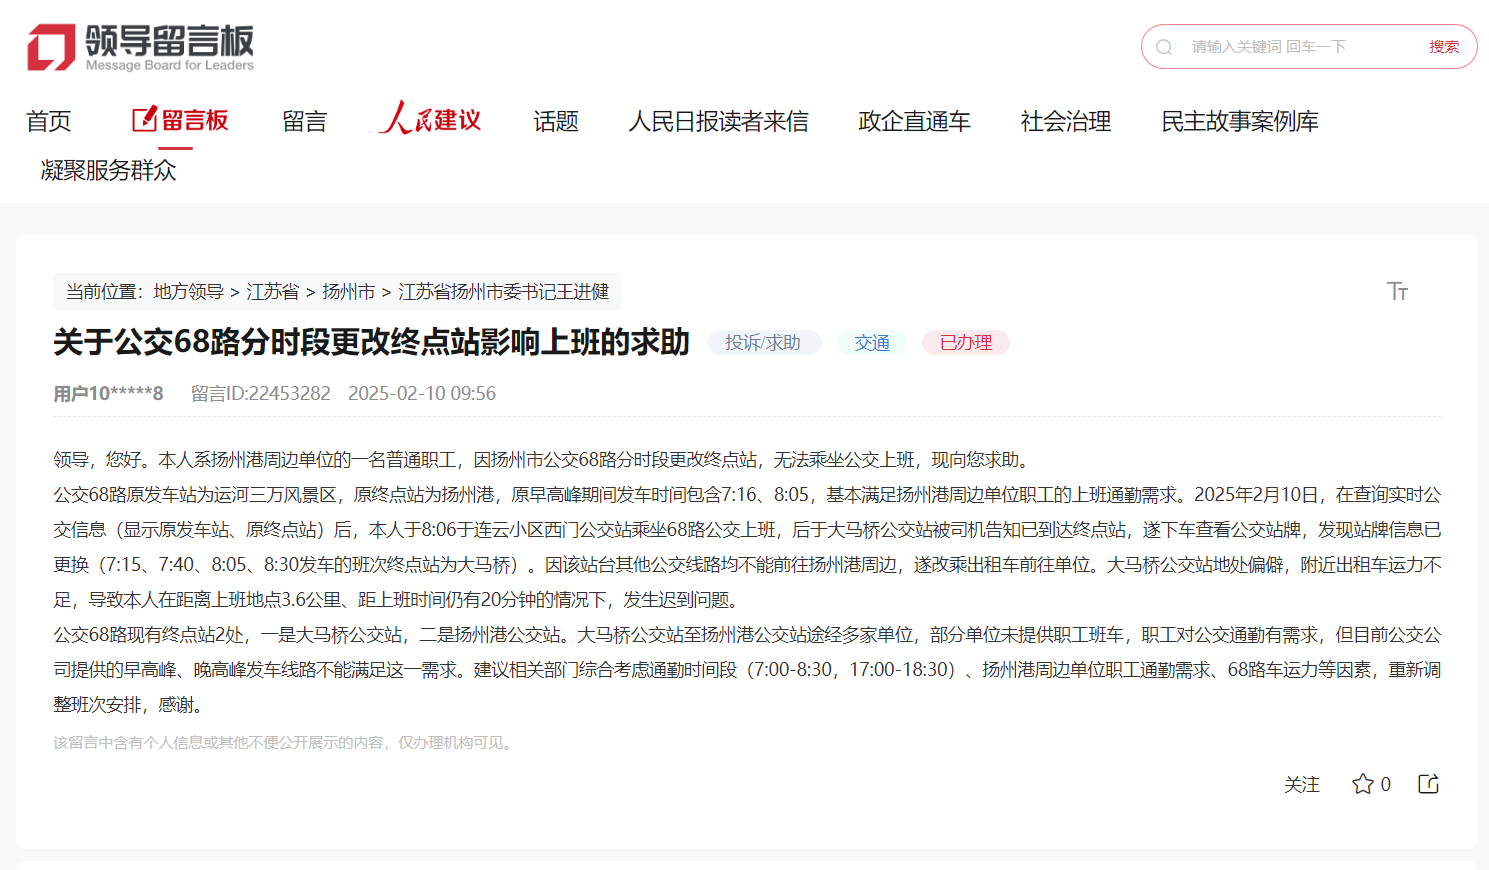This screenshot has width=1489, height=870.
Task: Click the 江苏省 breadcrumb link
Action: coord(273,292)
